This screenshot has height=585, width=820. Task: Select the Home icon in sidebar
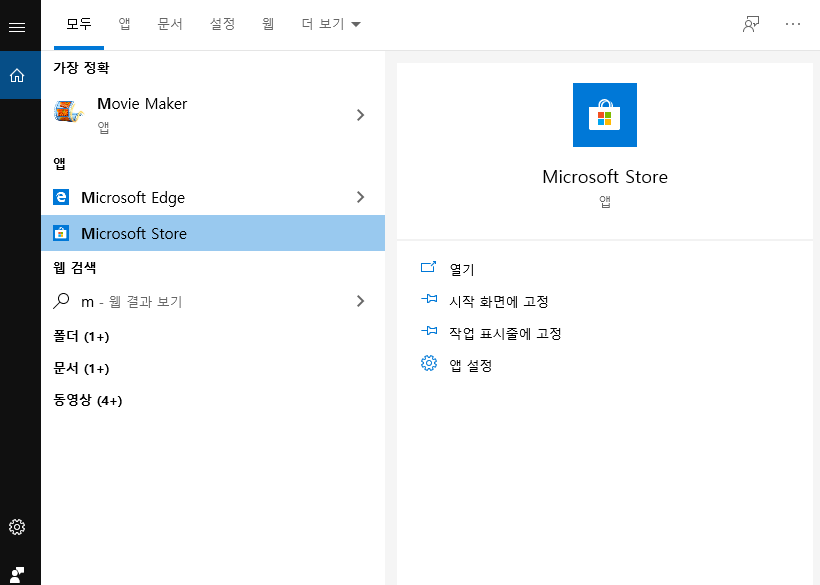click(17, 75)
